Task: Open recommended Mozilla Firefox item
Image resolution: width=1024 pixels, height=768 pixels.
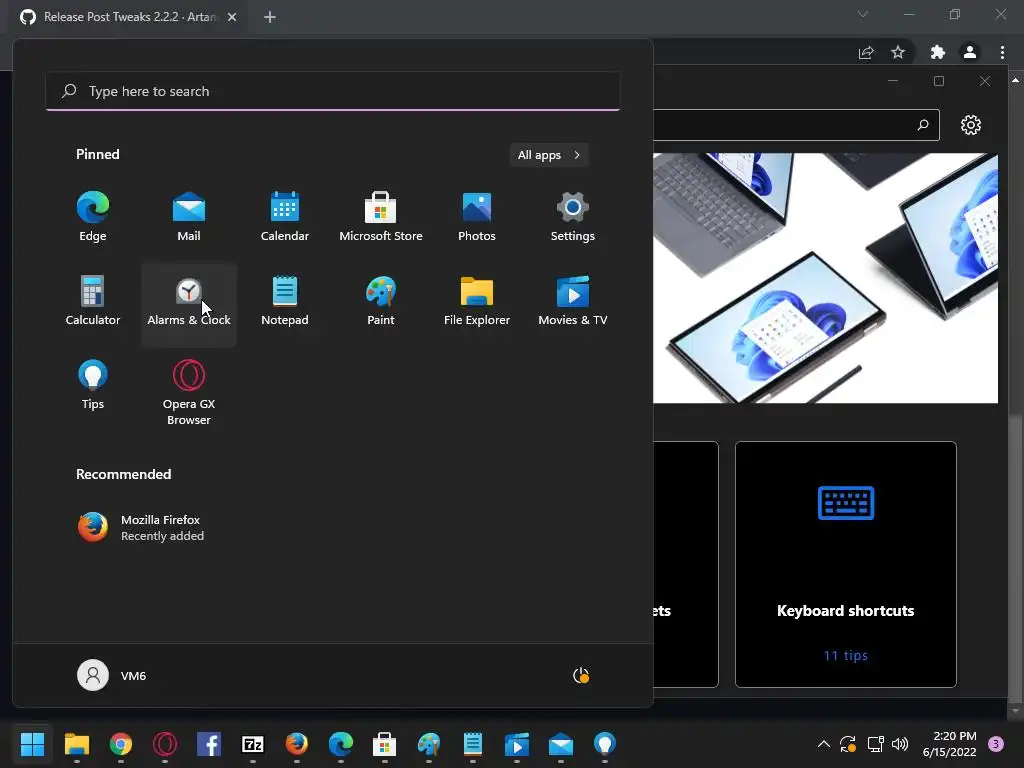Action: tap(141, 527)
